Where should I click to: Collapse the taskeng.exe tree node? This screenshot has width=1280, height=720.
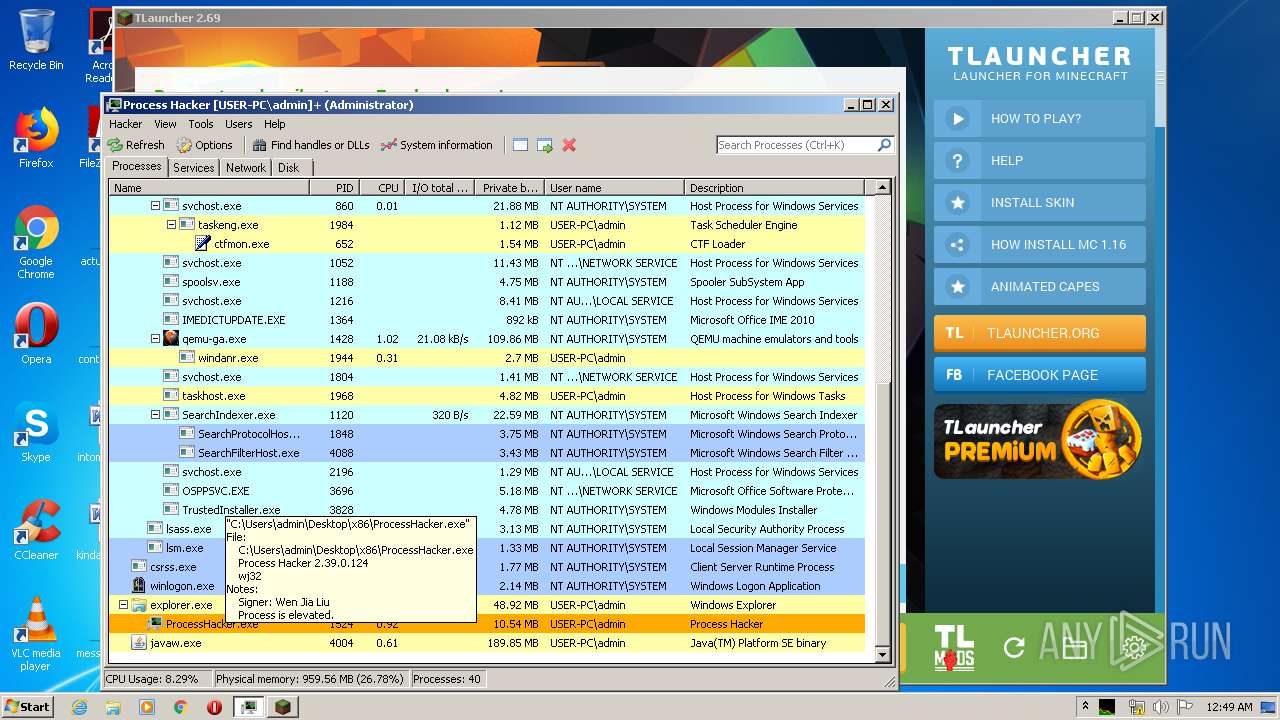click(171, 225)
